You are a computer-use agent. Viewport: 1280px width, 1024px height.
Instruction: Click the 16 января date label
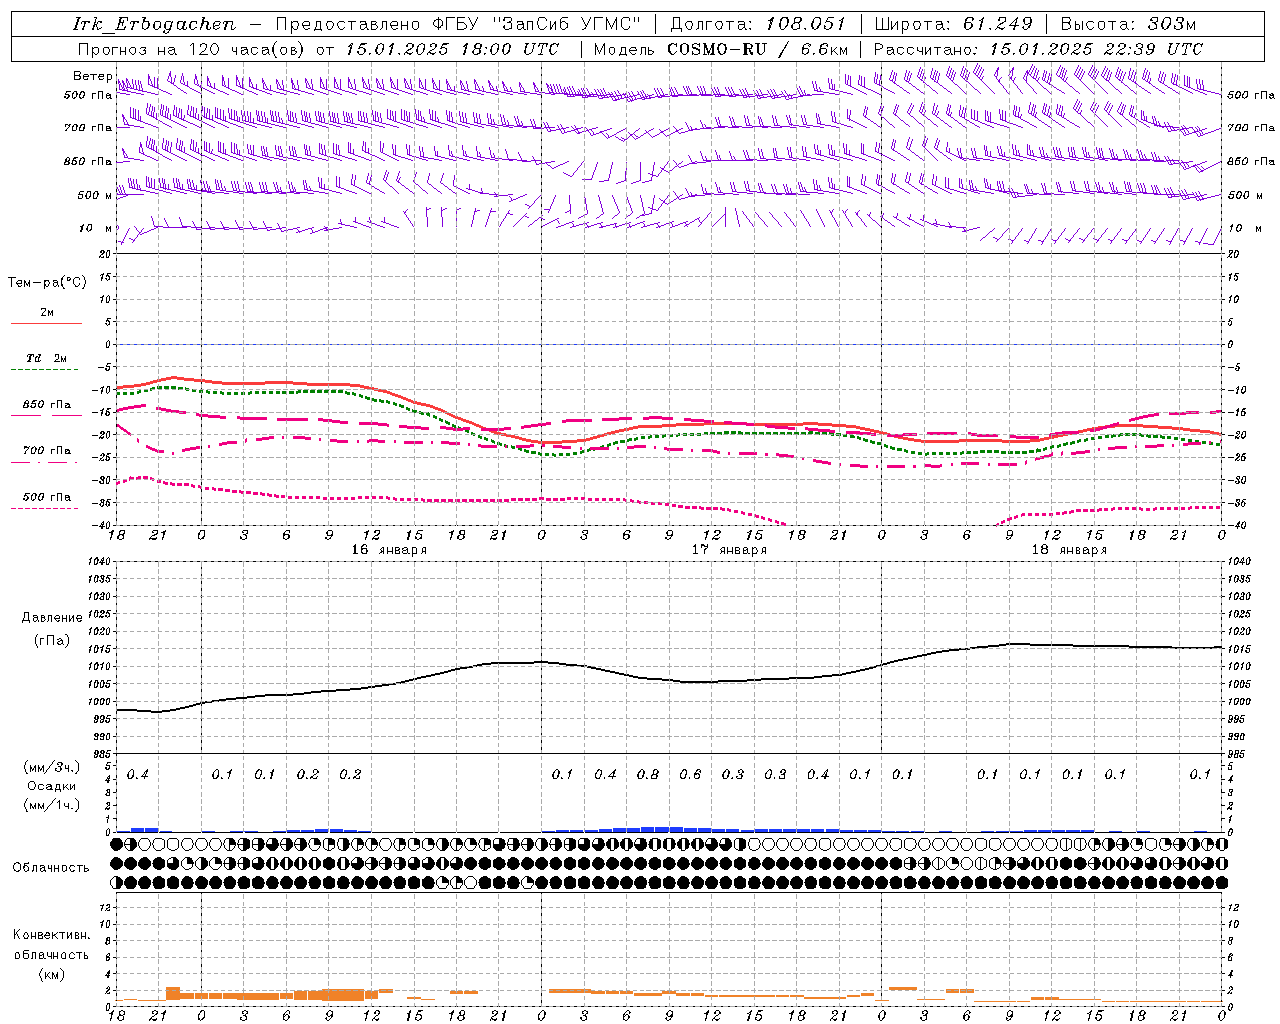point(389,550)
